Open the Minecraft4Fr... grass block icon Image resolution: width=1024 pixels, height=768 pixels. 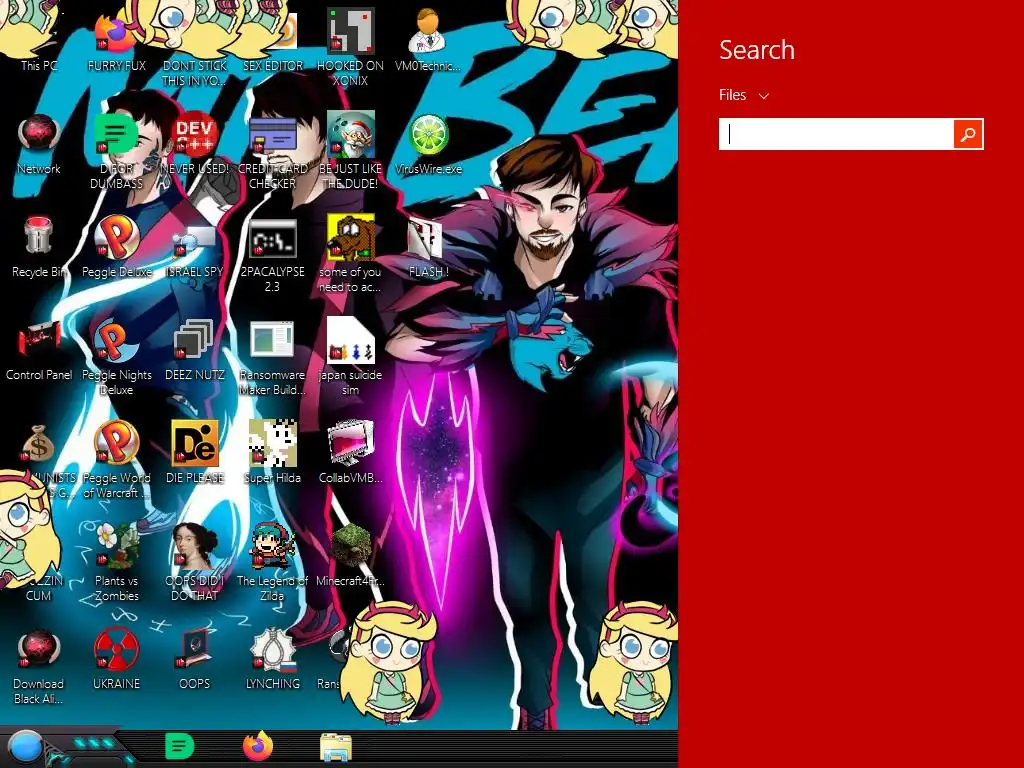[x=350, y=556]
